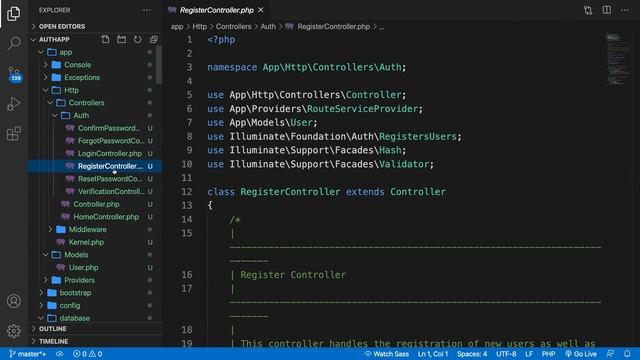This screenshot has width=640, height=360.
Task: Close the RegisterController.php tab
Action: pyautogui.click(x=260, y=10)
